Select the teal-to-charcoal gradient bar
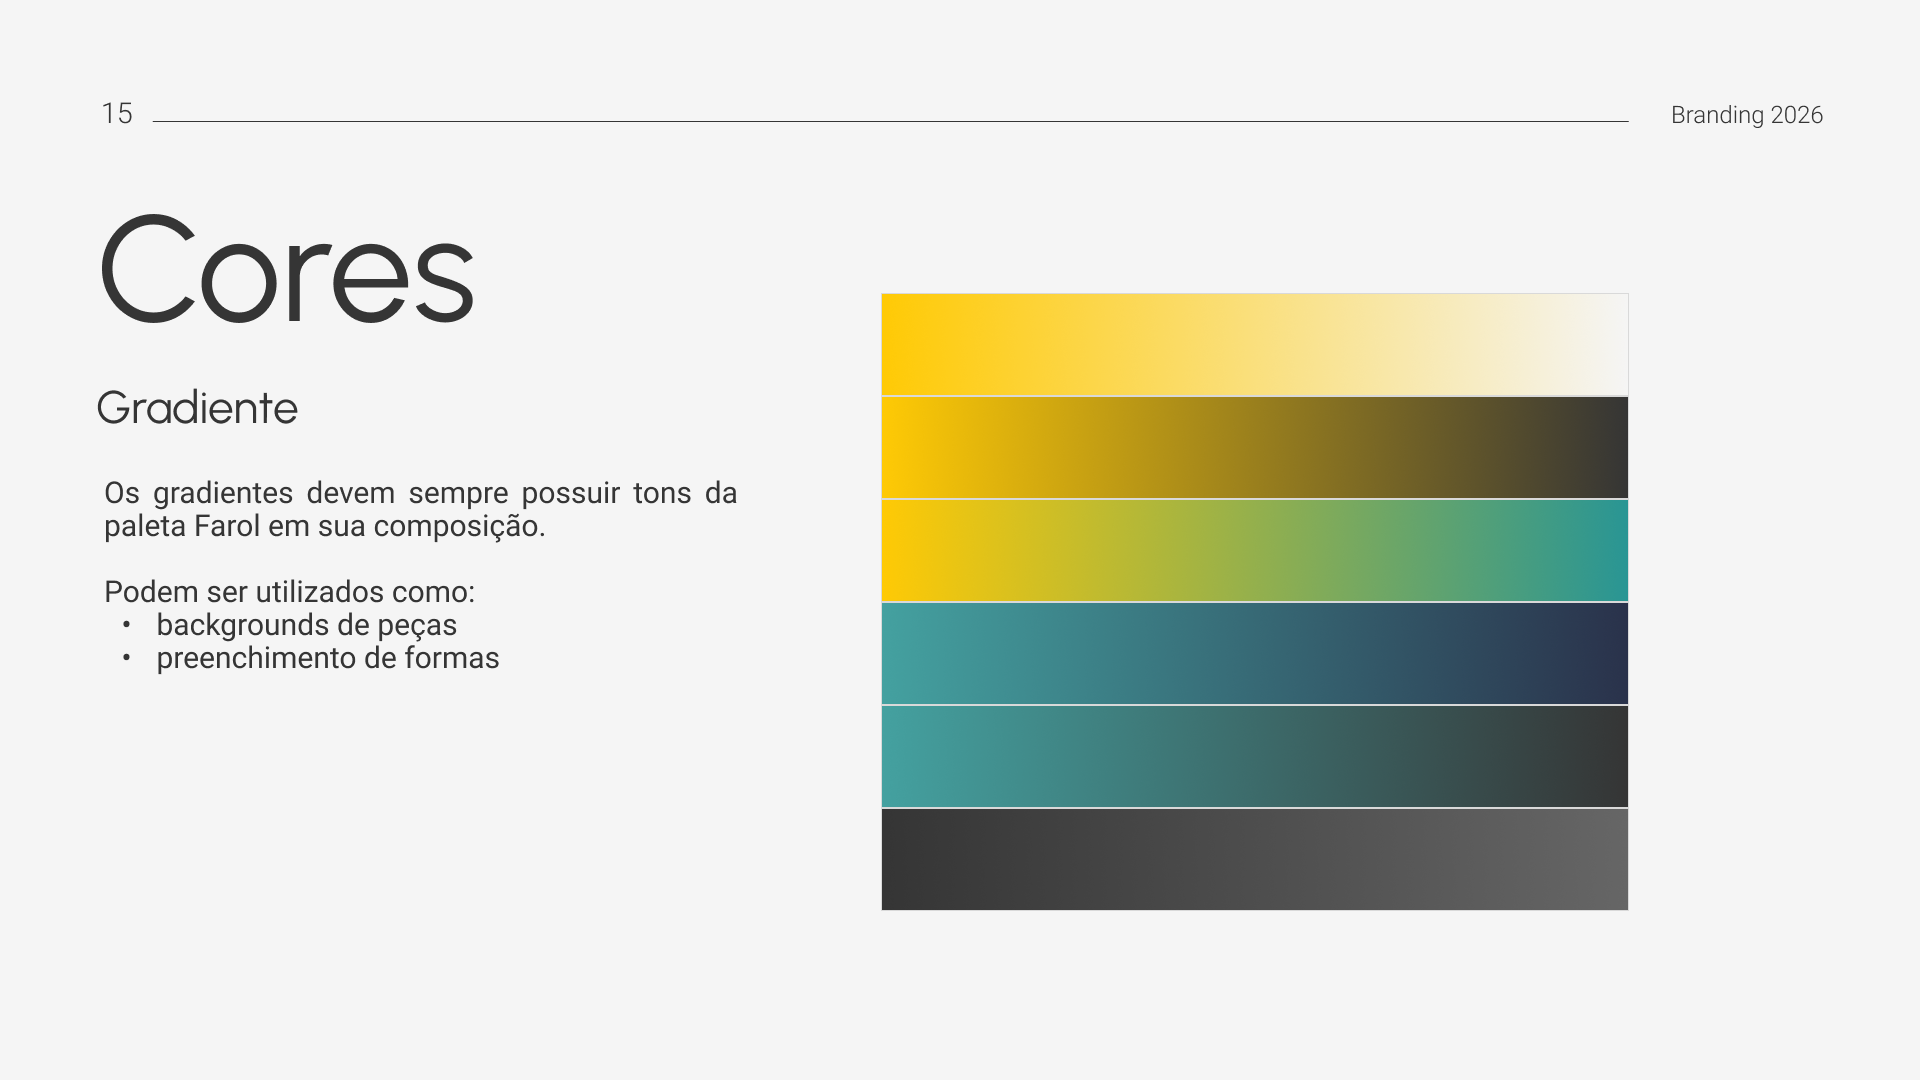This screenshot has height=1080, width=1920. pyautogui.click(x=1254, y=756)
